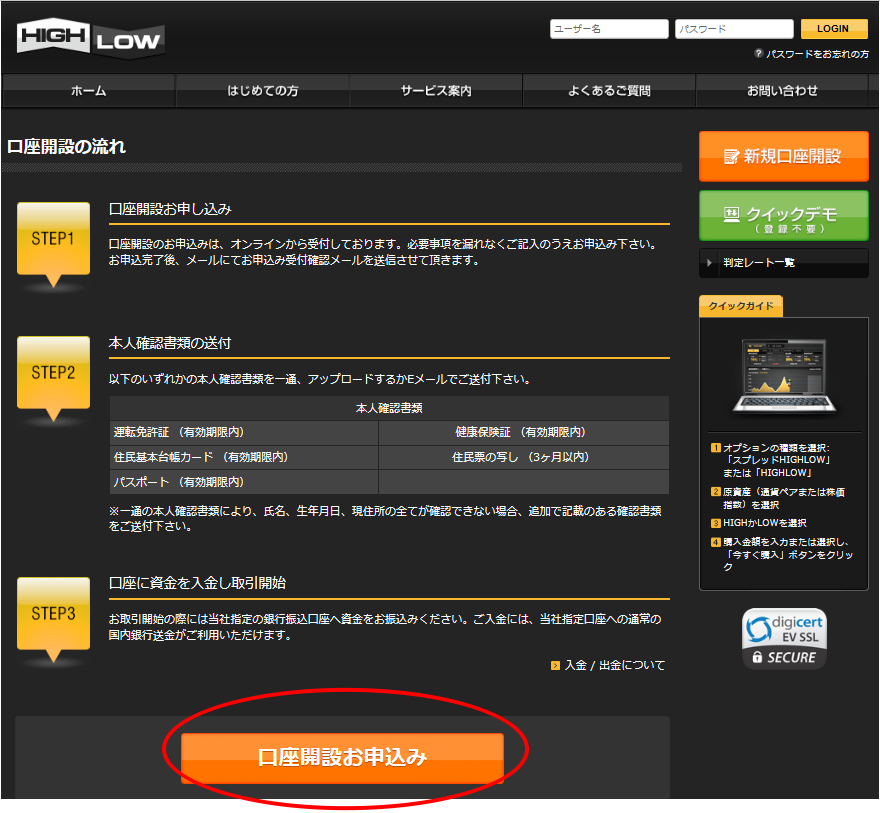The height and width of the screenshot is (813, 880).
Task: Click the HIGH LOW logo
Action: coord(90,39)
